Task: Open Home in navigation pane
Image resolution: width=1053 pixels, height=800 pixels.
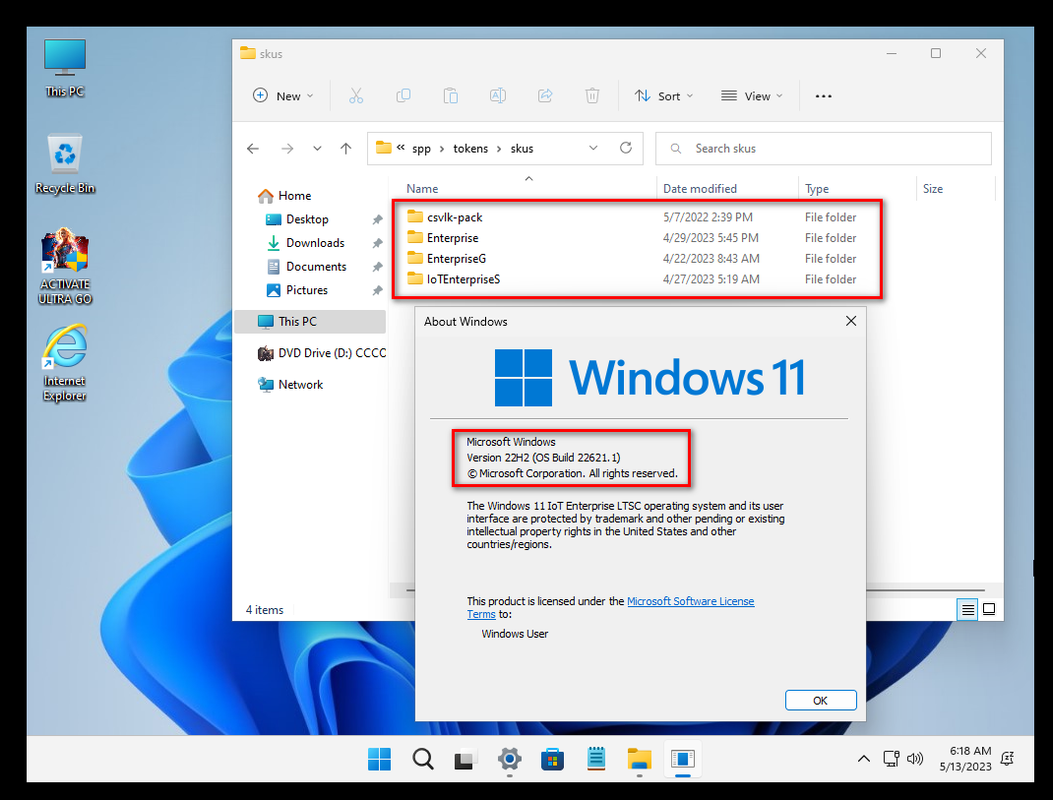Action: [x=294, y=195]
